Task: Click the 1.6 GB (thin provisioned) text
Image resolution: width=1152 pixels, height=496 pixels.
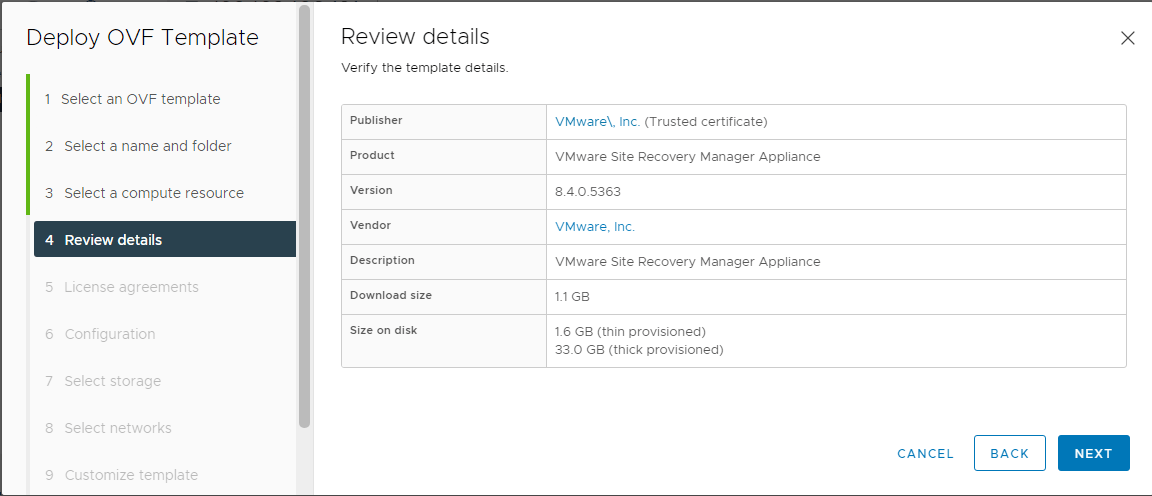Action: pyautogui.click(x=630, y=331)
